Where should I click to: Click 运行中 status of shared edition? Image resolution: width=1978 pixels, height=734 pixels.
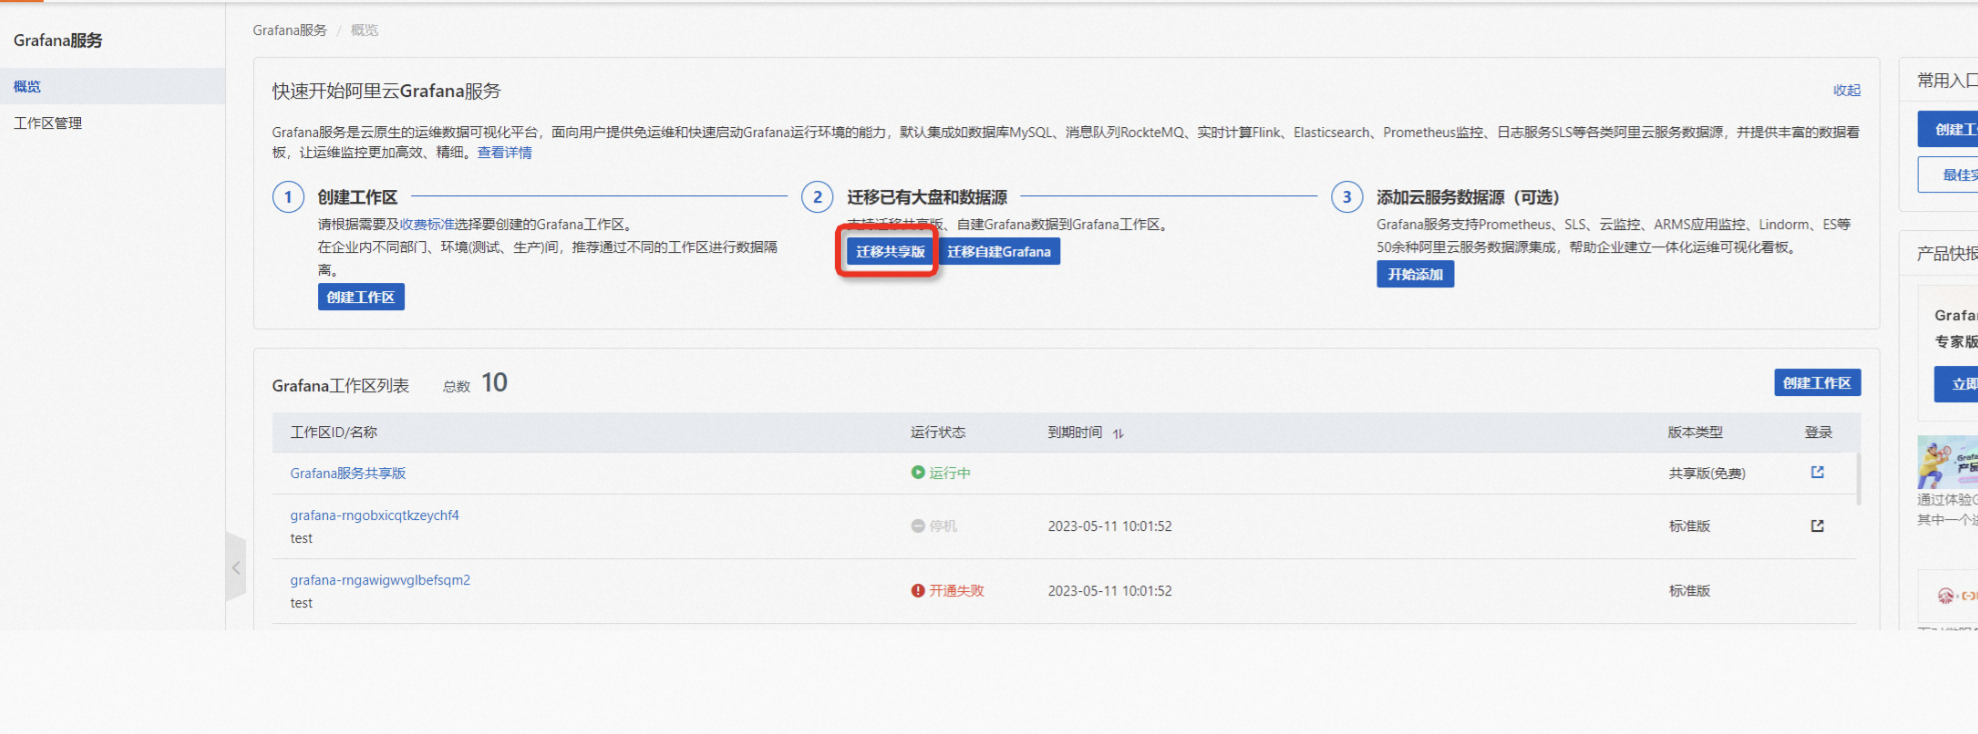[941, 473]
